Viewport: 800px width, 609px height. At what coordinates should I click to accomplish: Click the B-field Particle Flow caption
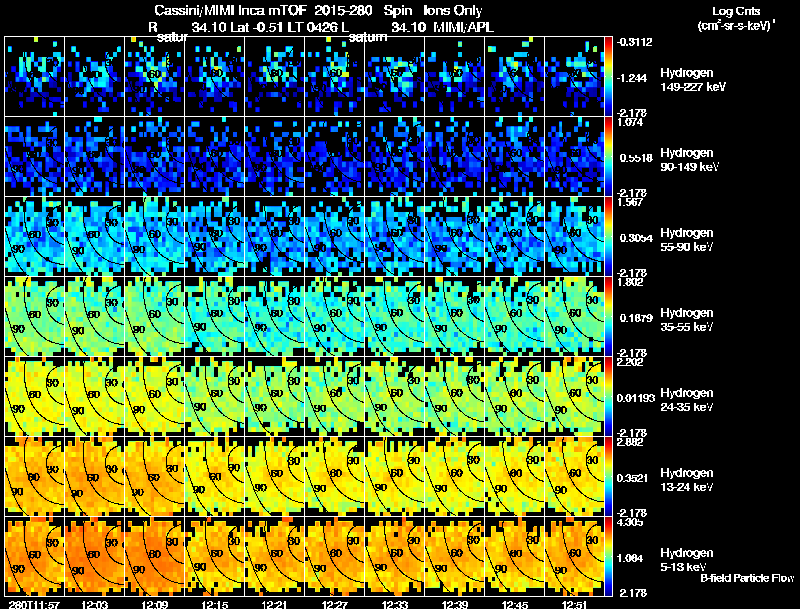[x=747, y=578]
